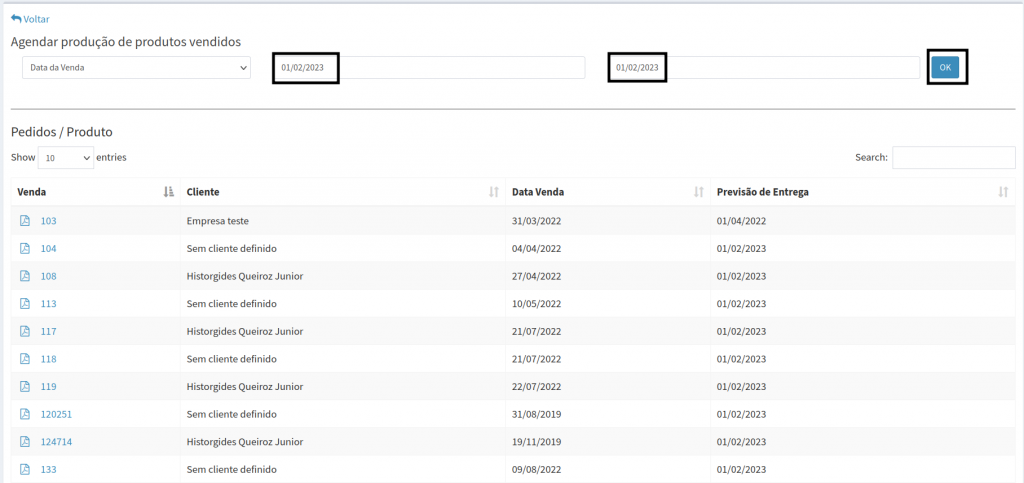Open the document icon of sale 117

click(x=25, y=331)
